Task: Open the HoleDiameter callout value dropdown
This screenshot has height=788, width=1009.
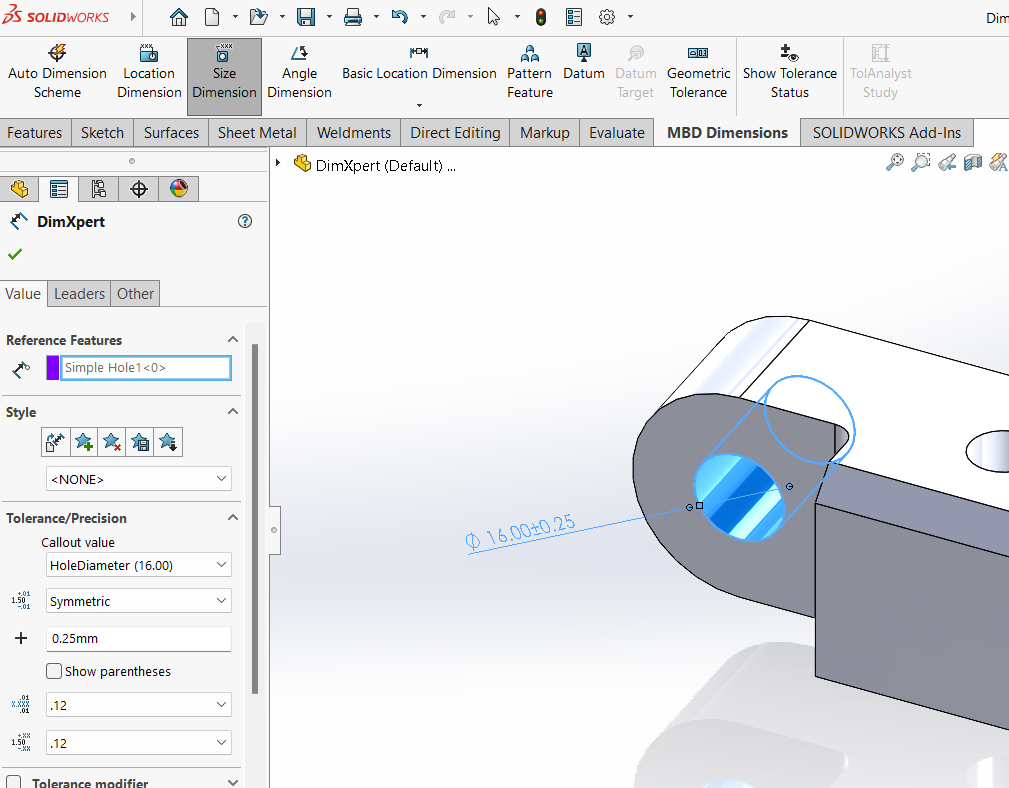Action: [x=138, y=564]
